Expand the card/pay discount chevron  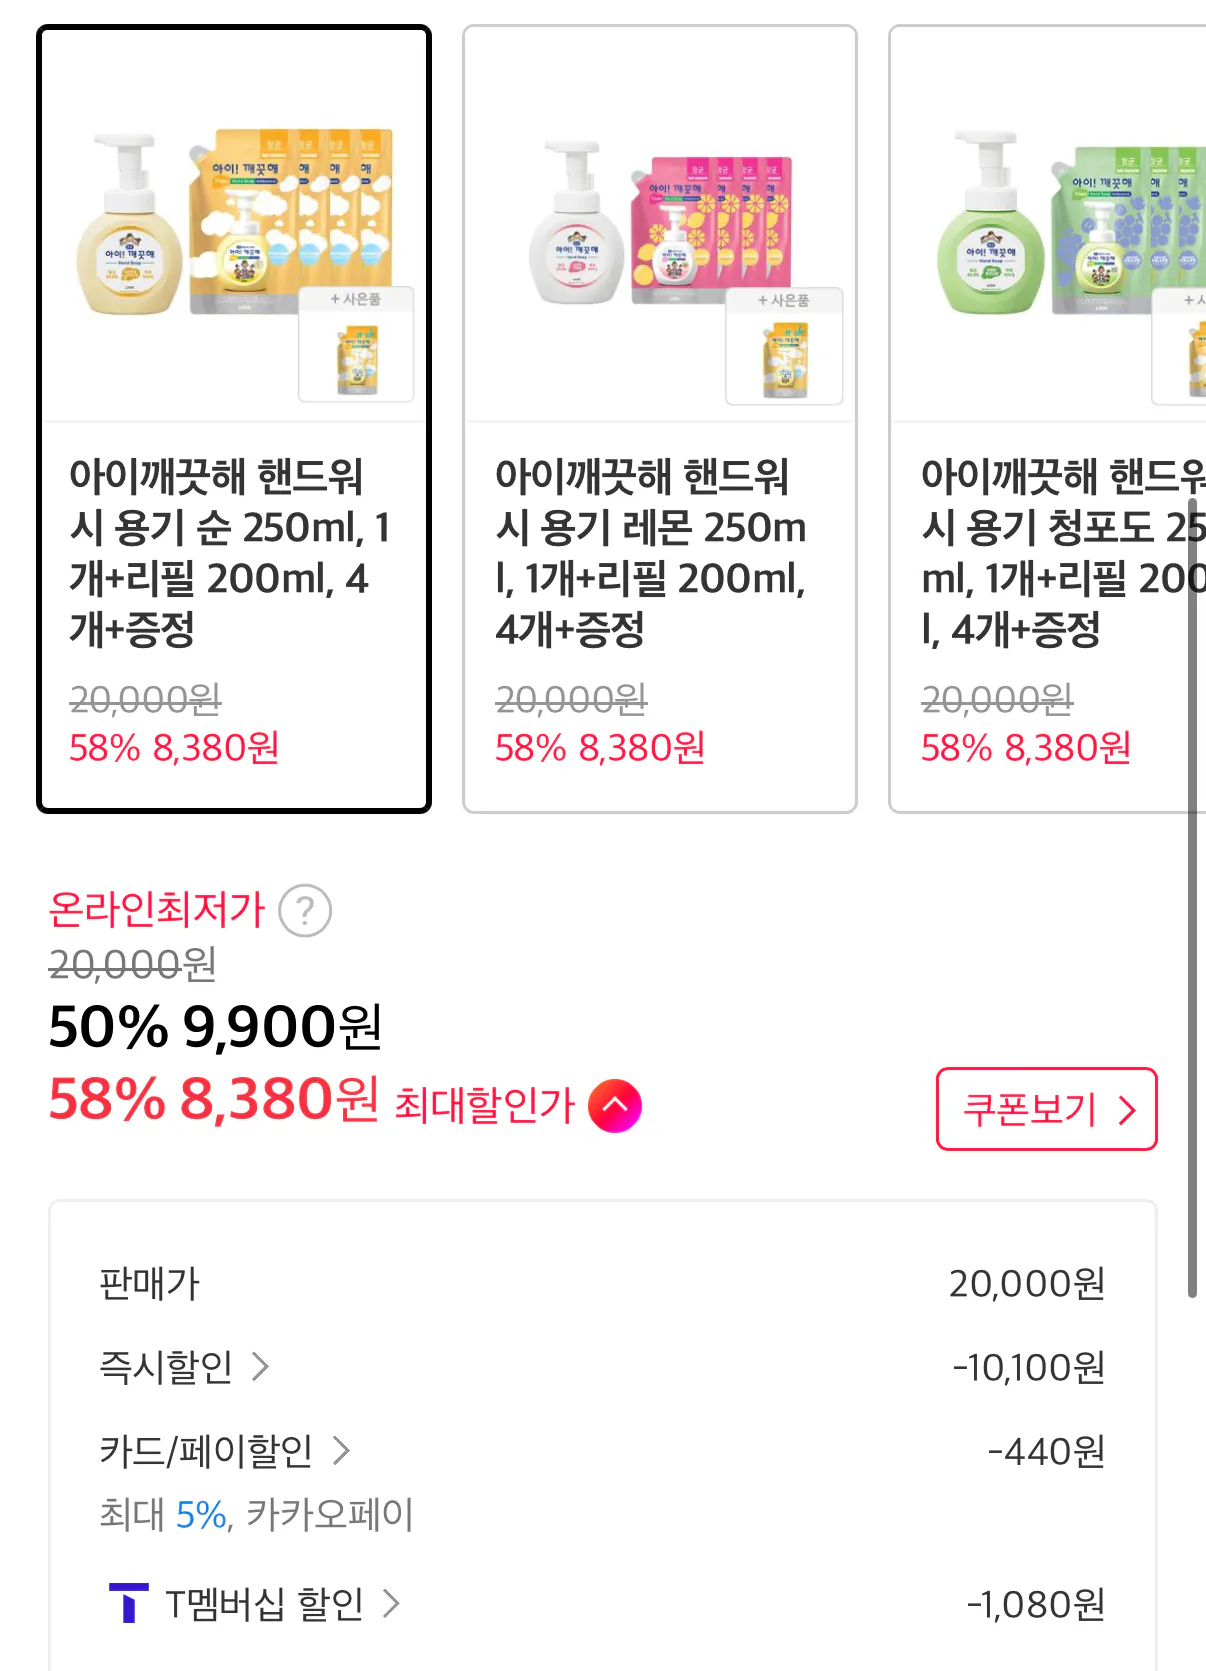tap(341, 1450)
